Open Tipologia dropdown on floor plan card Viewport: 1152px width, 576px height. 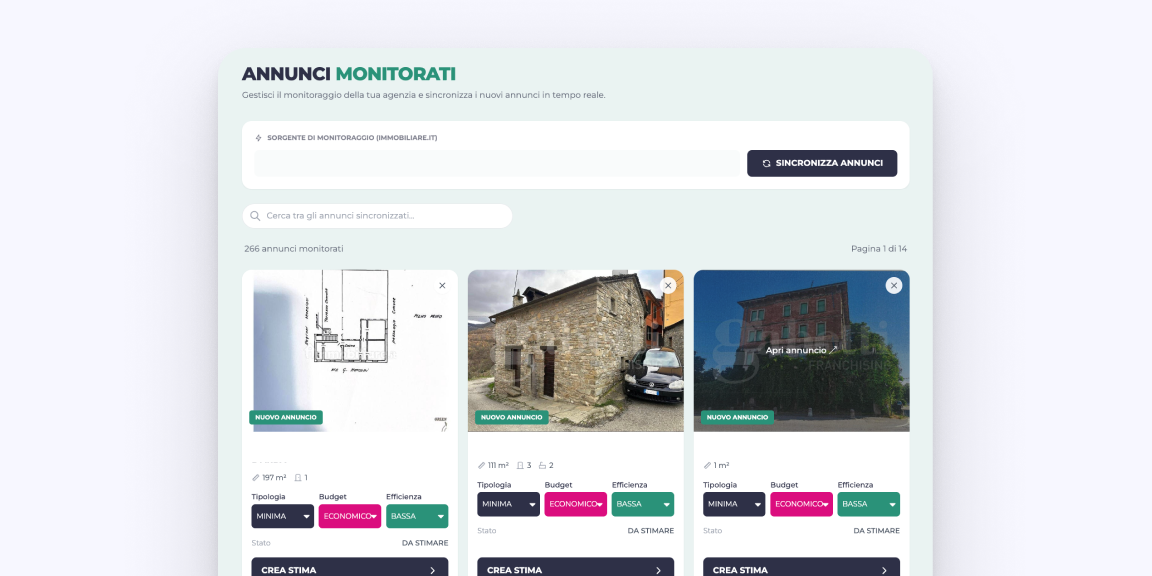tap(282, 516)
